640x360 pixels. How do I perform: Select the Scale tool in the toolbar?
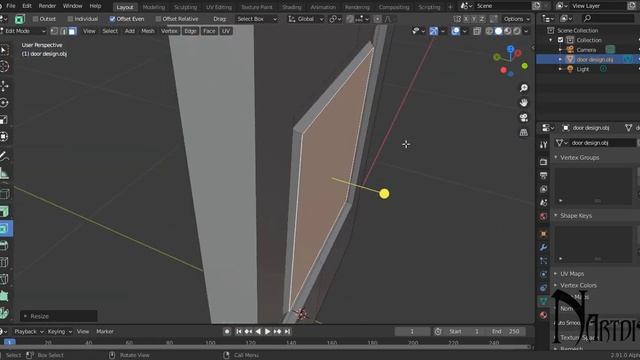(4, 120)
